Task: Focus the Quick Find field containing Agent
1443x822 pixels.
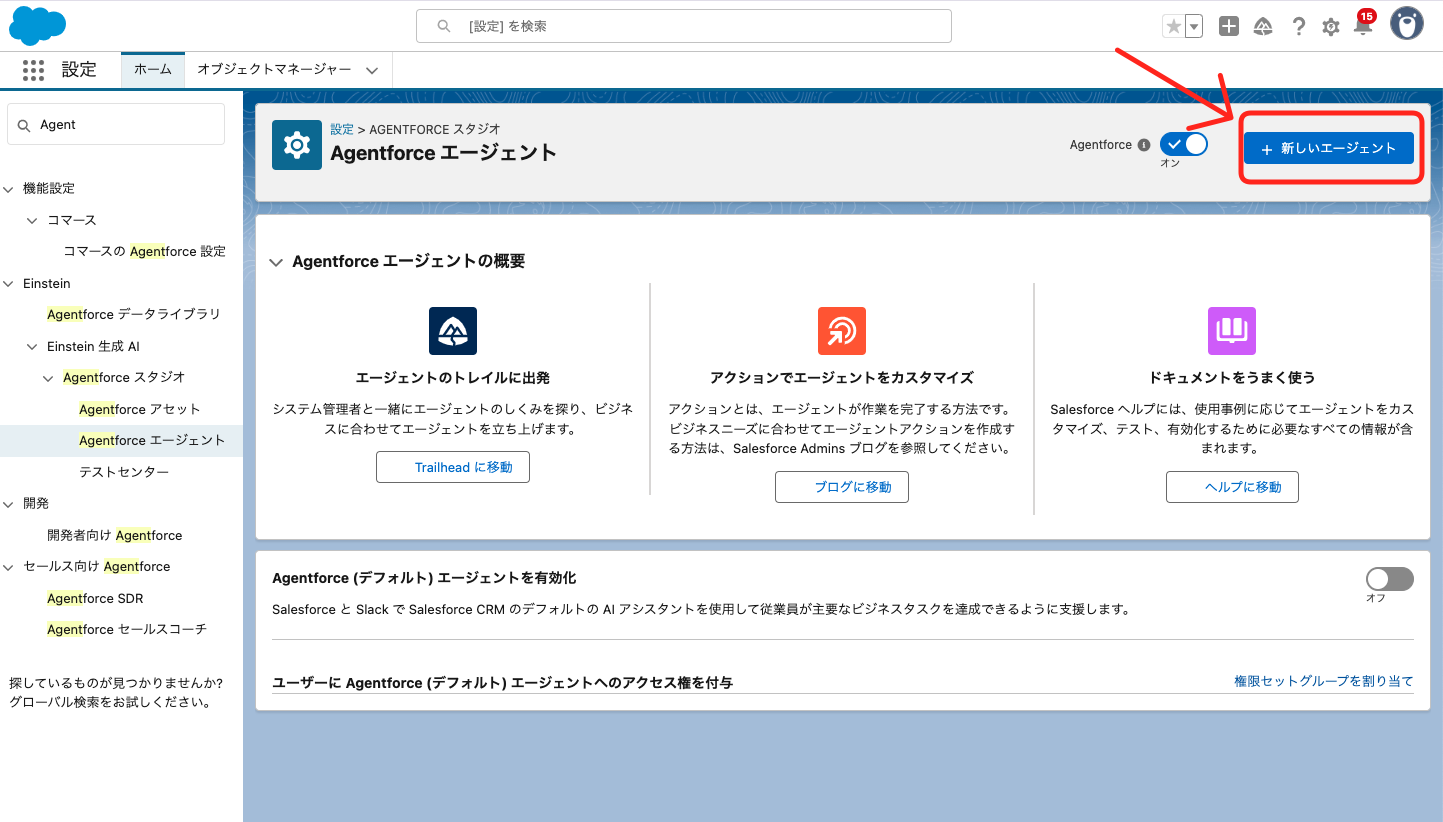Action: pos(116,125)
